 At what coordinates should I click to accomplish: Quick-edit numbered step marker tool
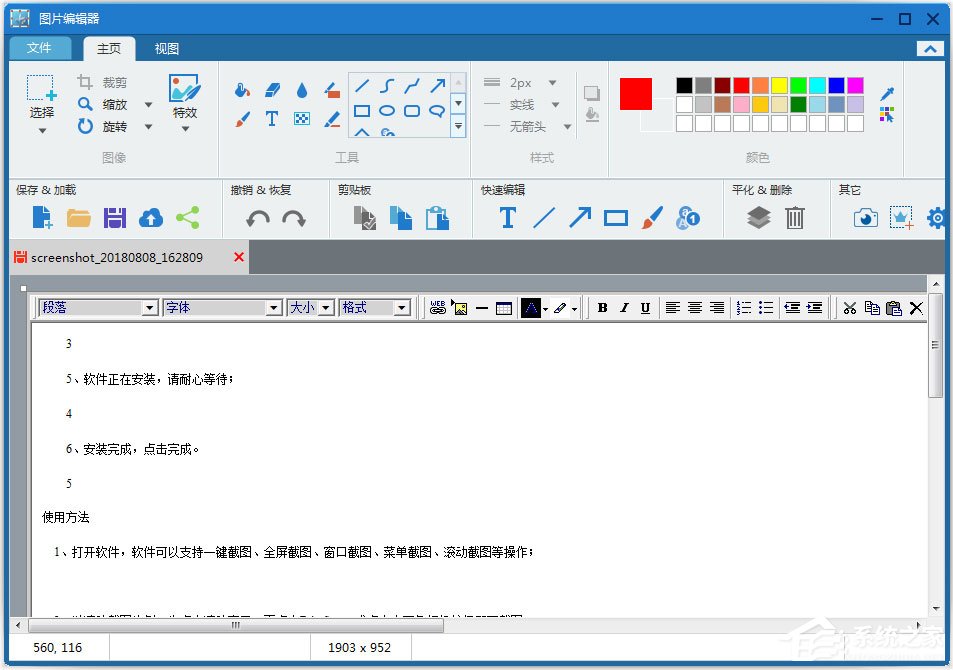(688, 218)
